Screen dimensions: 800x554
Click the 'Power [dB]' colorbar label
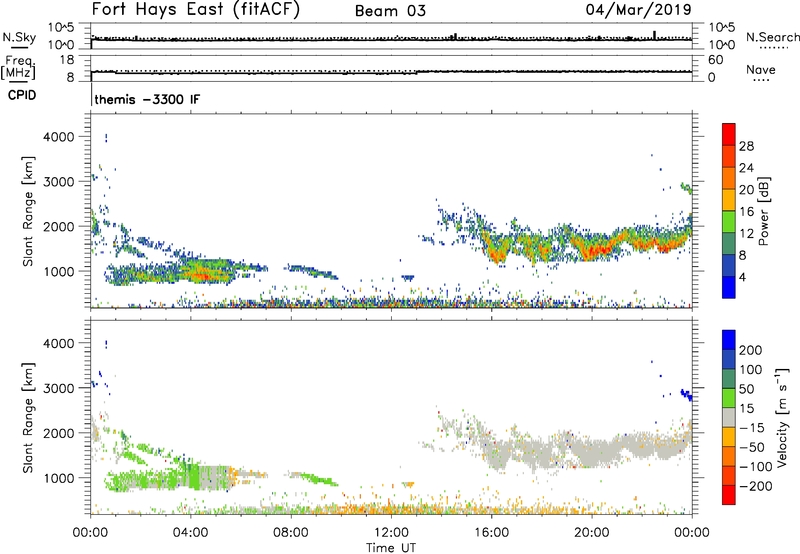(764, 211)
